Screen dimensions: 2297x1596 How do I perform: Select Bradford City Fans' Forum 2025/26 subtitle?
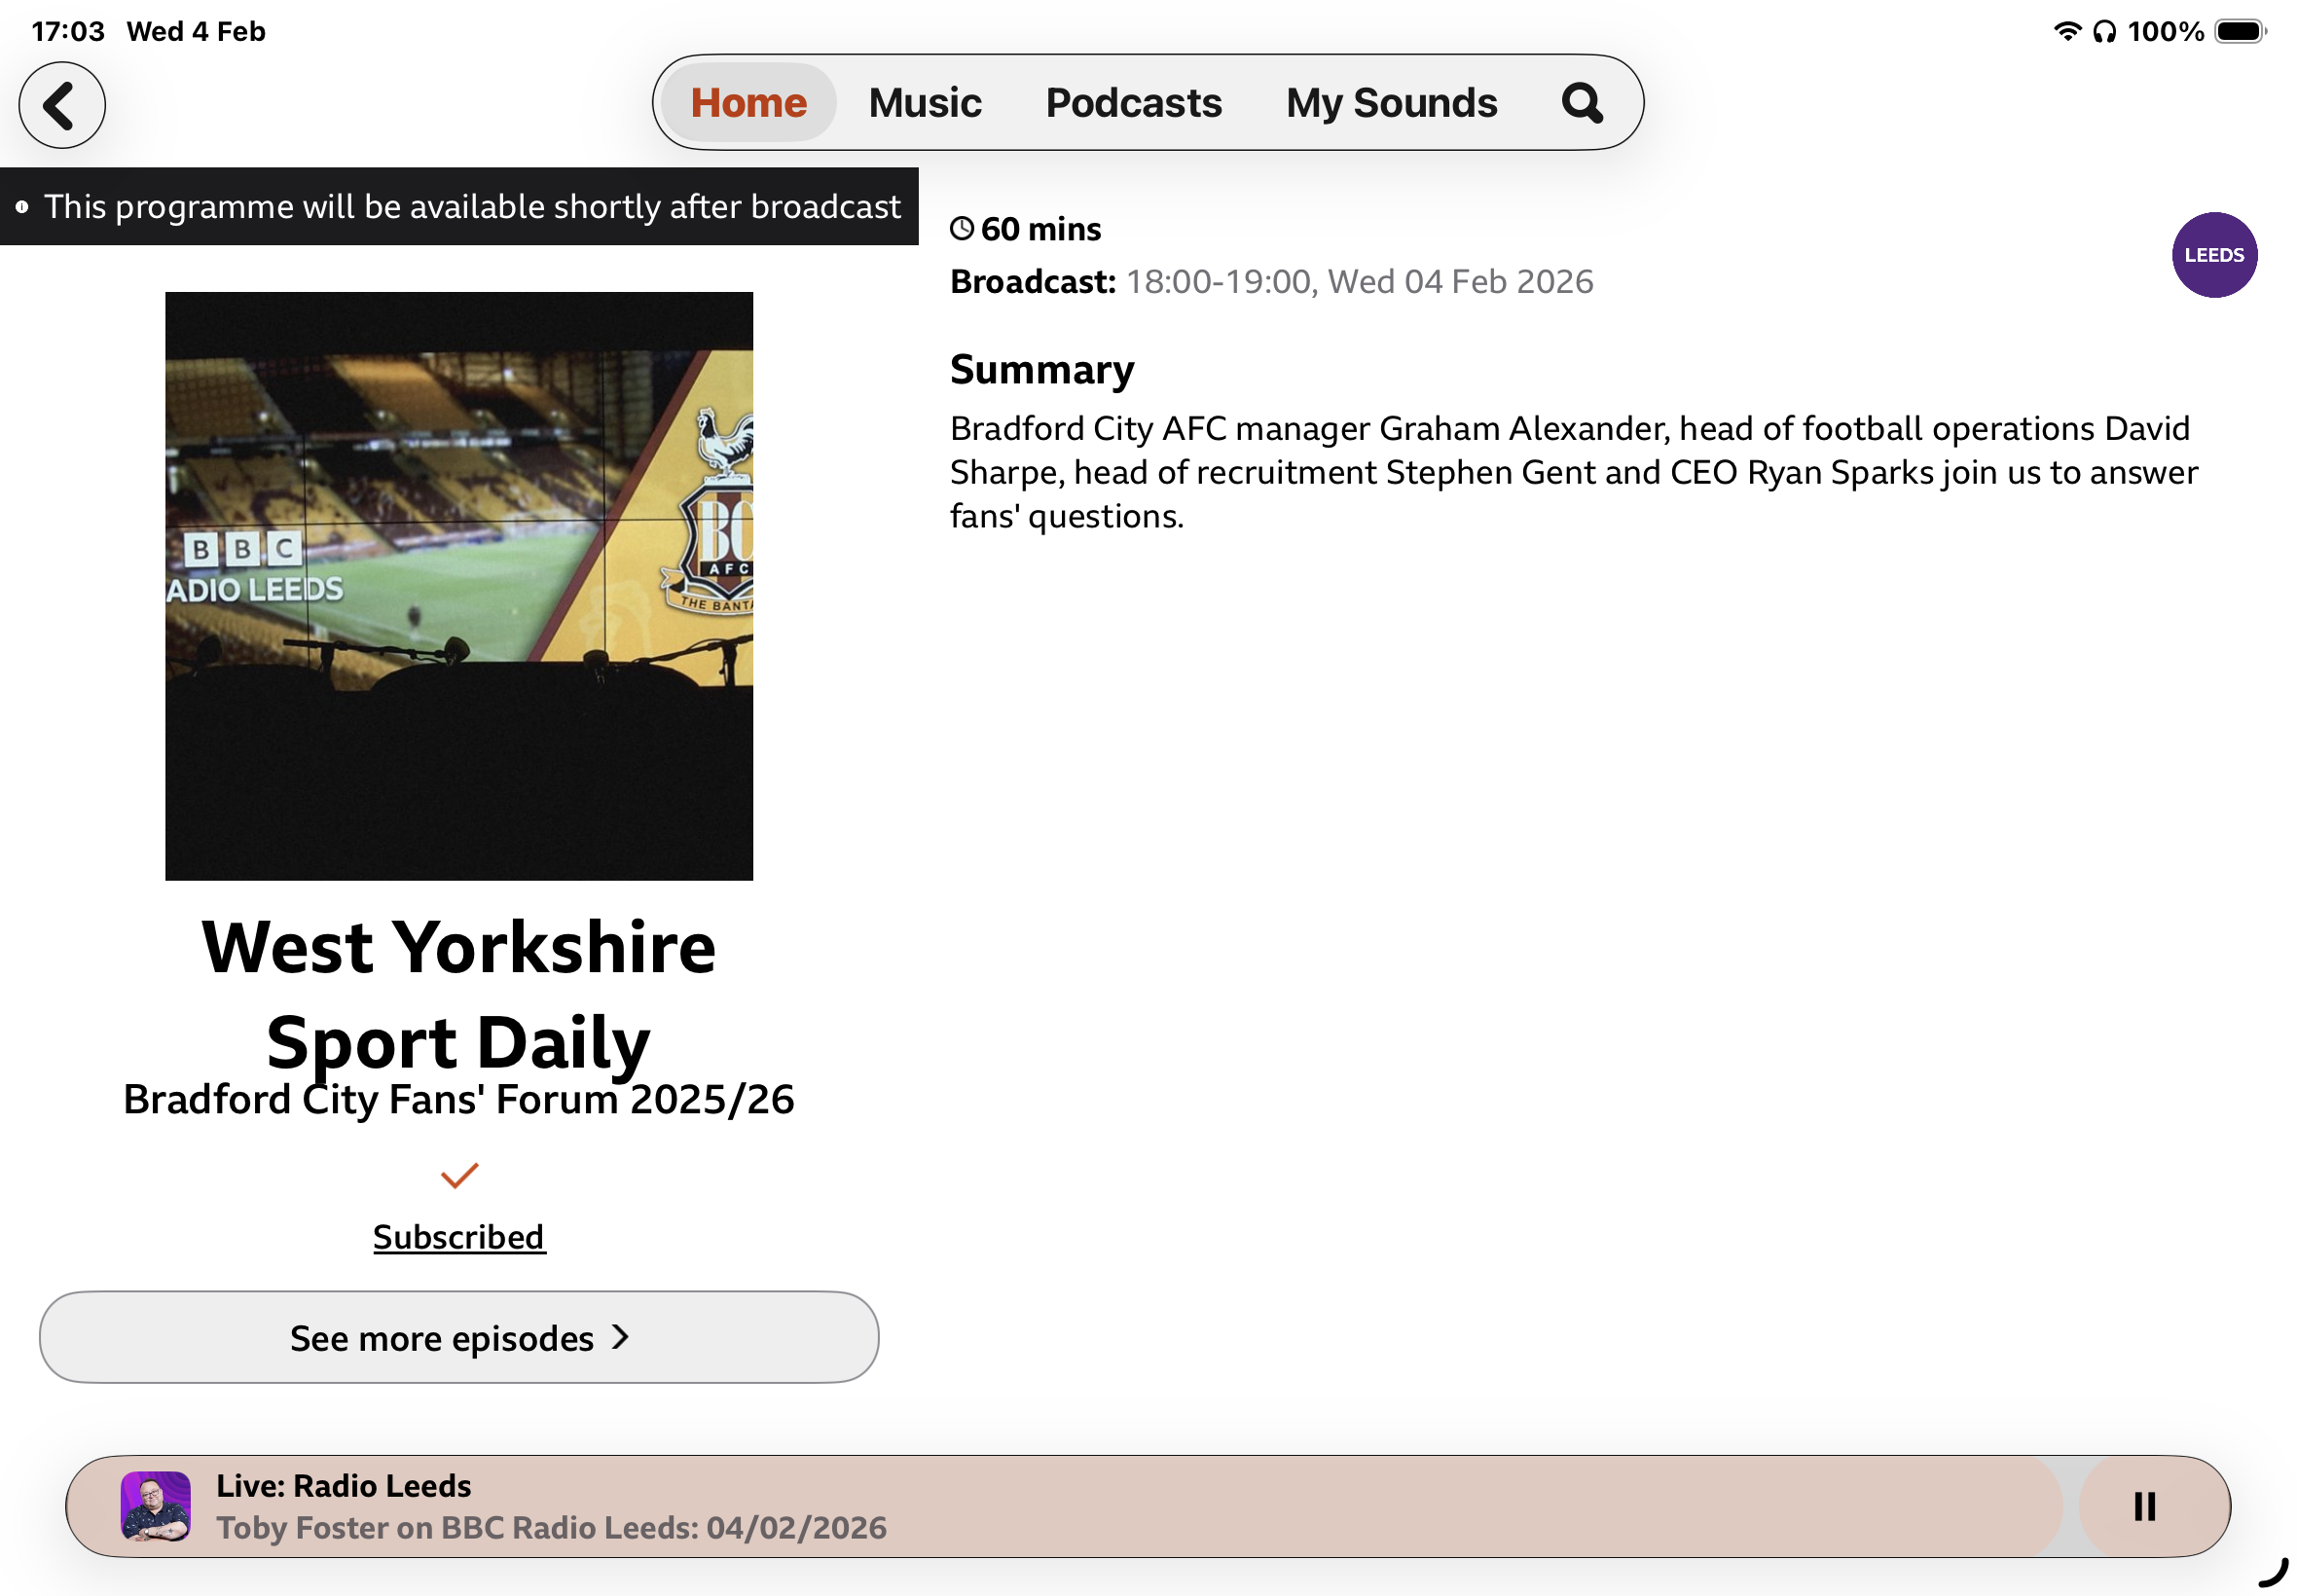[x=459, y=1099]
